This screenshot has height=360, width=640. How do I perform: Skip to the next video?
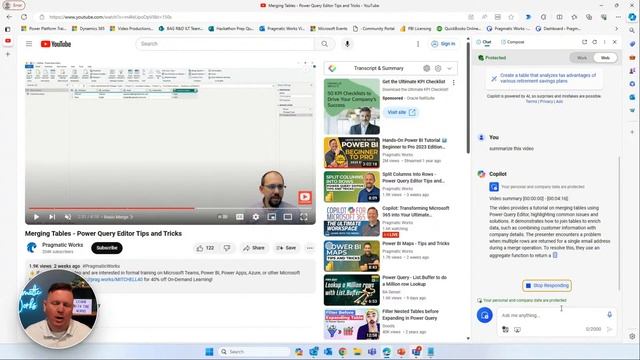(52, 217)
